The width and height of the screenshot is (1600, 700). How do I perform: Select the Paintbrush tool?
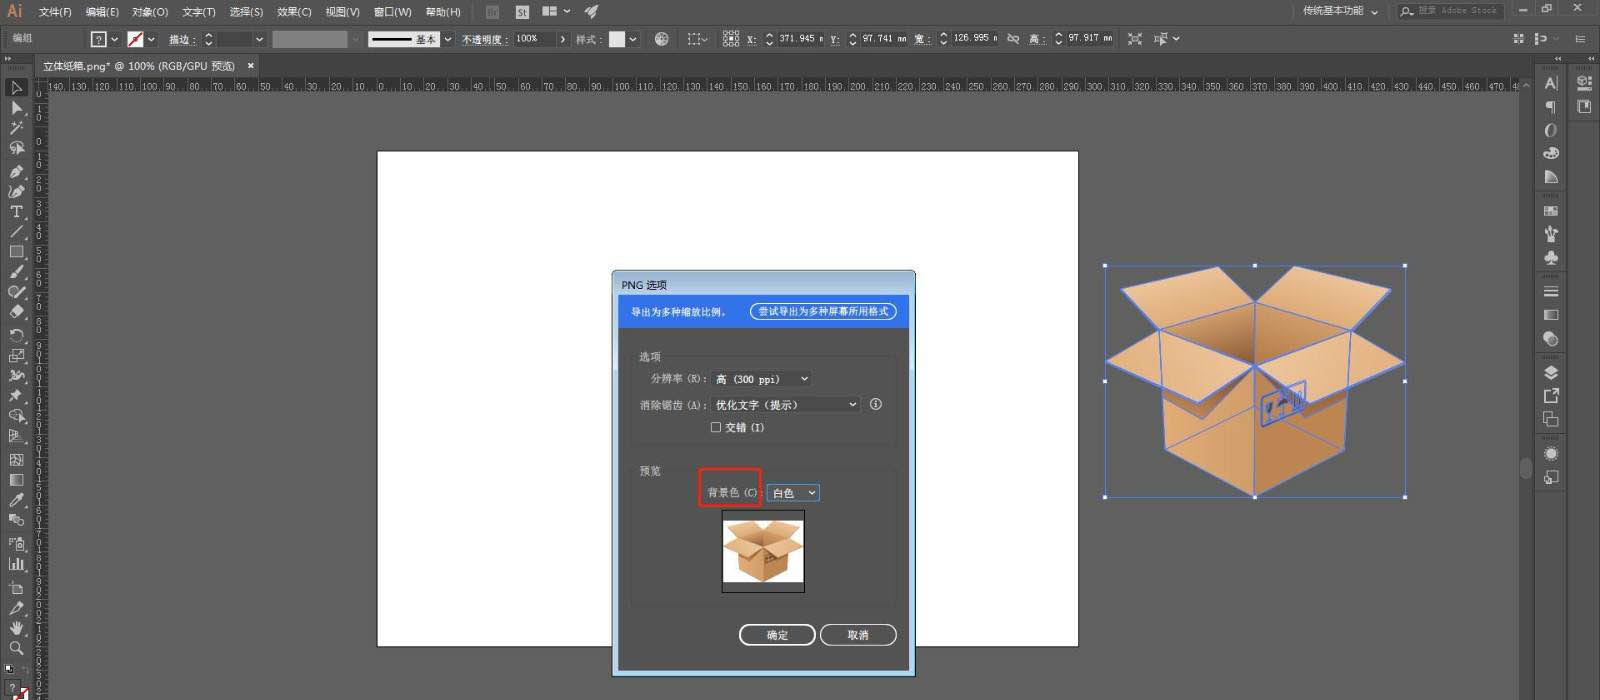[x=16, y=272]
